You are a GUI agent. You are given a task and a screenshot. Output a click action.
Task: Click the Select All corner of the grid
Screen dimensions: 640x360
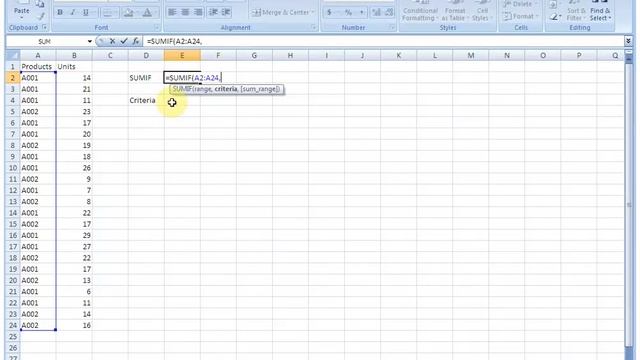pos(13,55)
